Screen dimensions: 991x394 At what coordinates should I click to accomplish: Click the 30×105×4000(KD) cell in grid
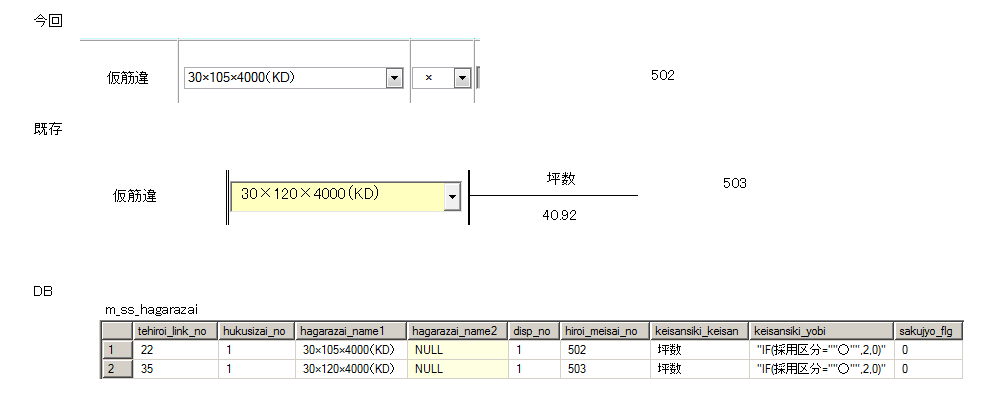click(x=351, y=350)
